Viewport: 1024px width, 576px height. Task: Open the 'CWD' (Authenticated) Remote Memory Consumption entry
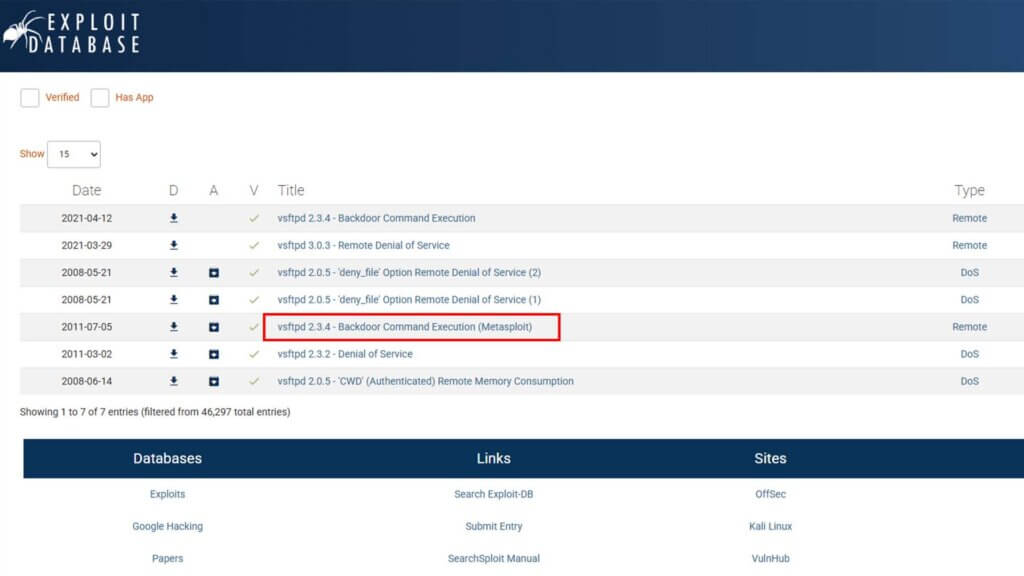point(425,381)
